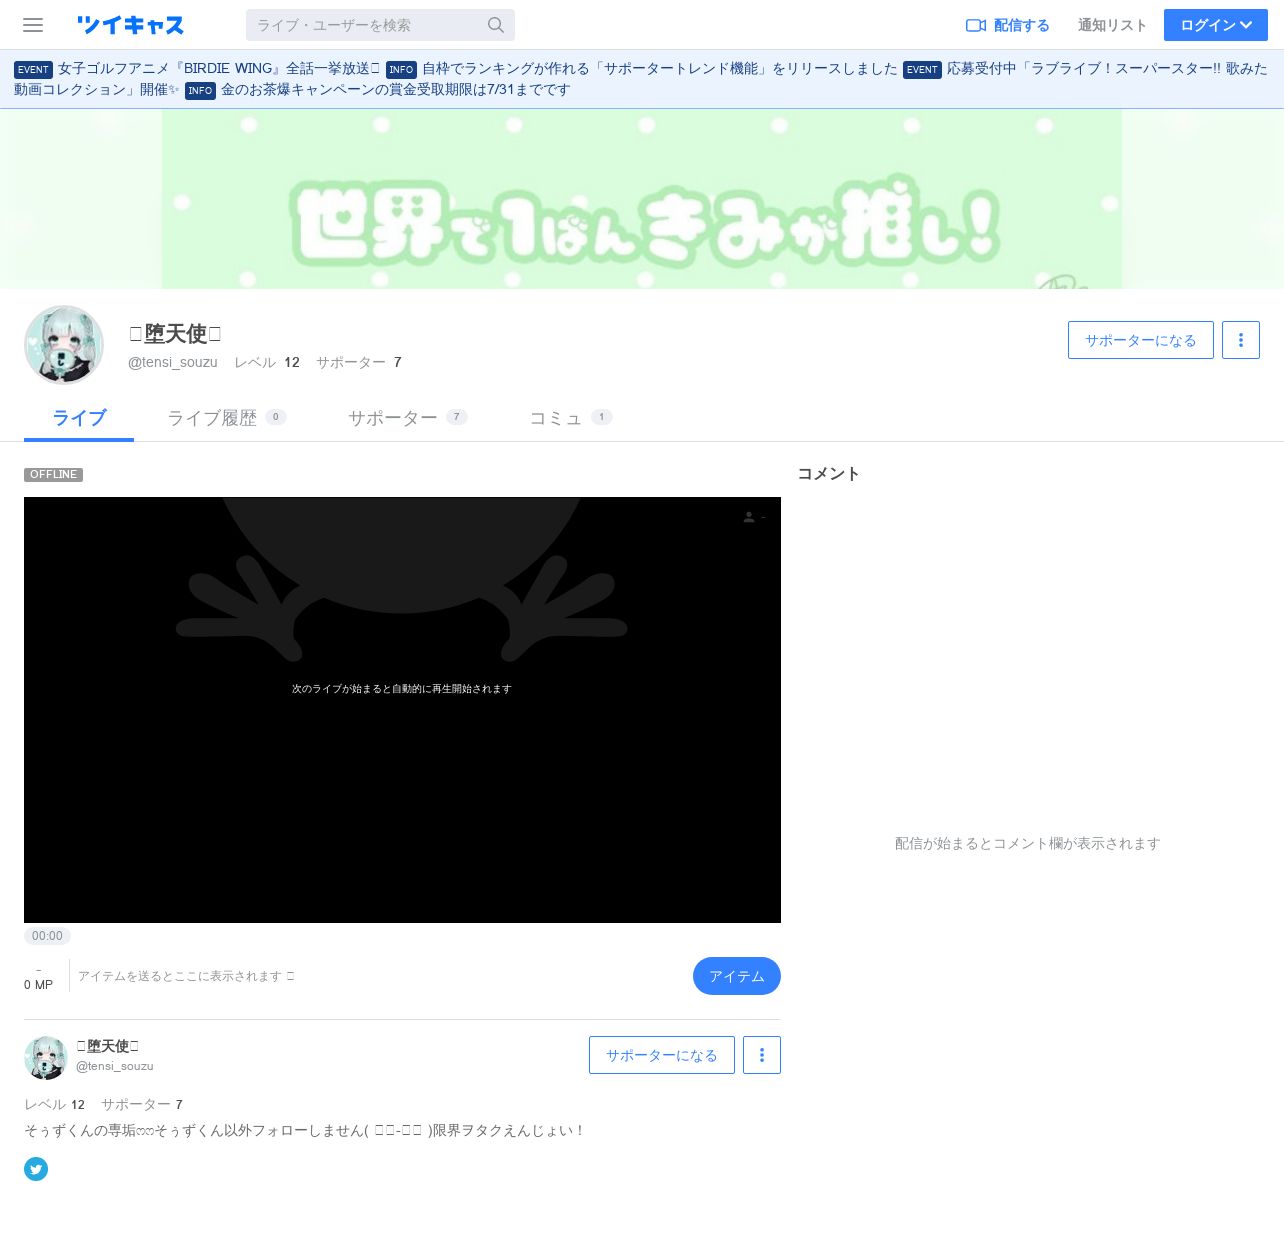
Task: Click the アイテム button
Action: (737, 976)
